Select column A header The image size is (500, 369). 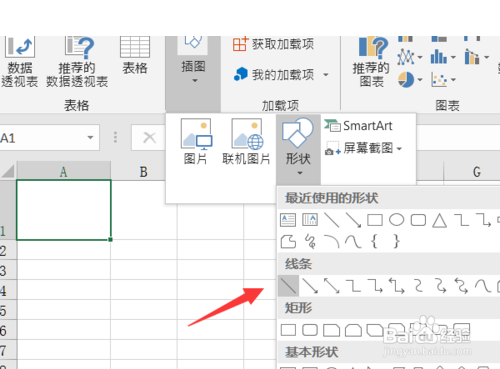[63, 172]
